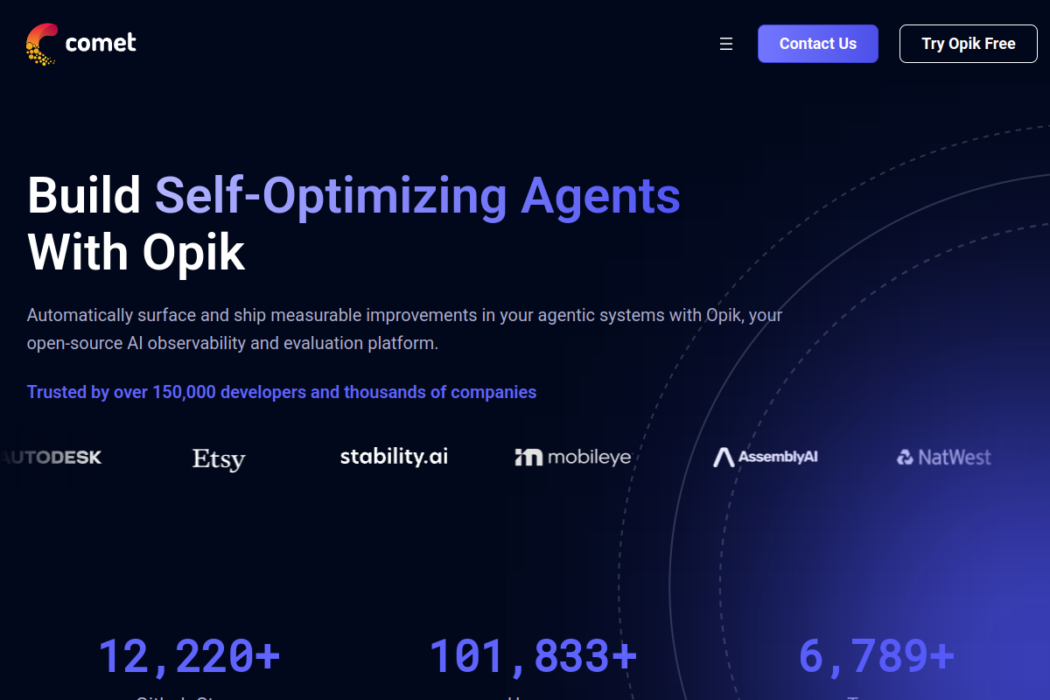Viewport: 1050px width, 700px height.
Task: Click the purple "Self-Optimizing Agents" headline text
Action: 417,195
